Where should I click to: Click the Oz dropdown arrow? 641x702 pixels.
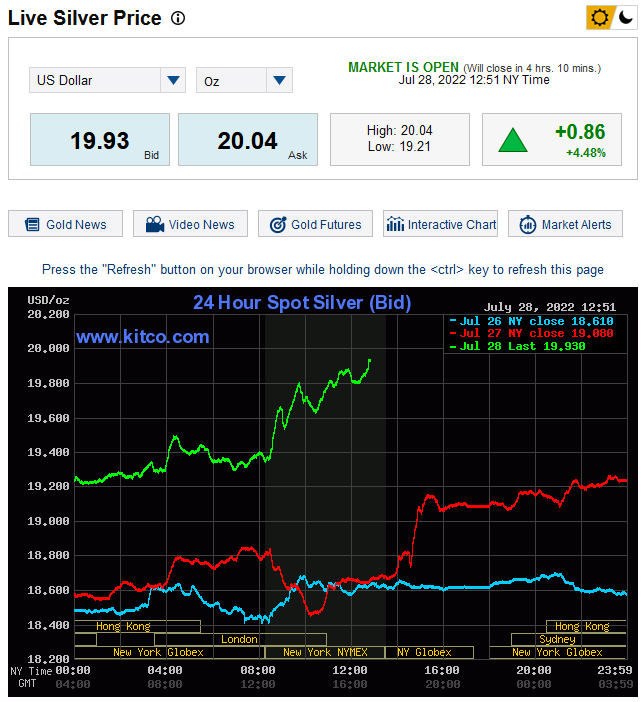(279, 80)
